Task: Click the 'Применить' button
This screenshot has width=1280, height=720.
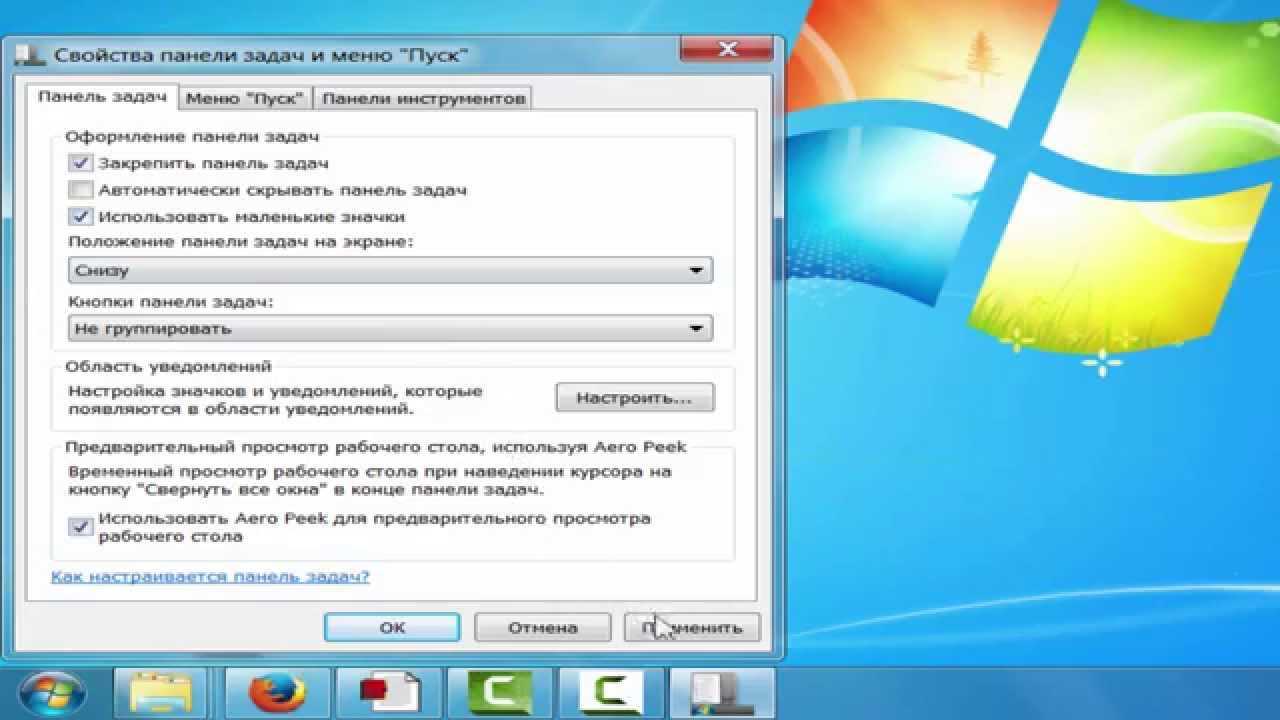Action: (x=692, y=628)
